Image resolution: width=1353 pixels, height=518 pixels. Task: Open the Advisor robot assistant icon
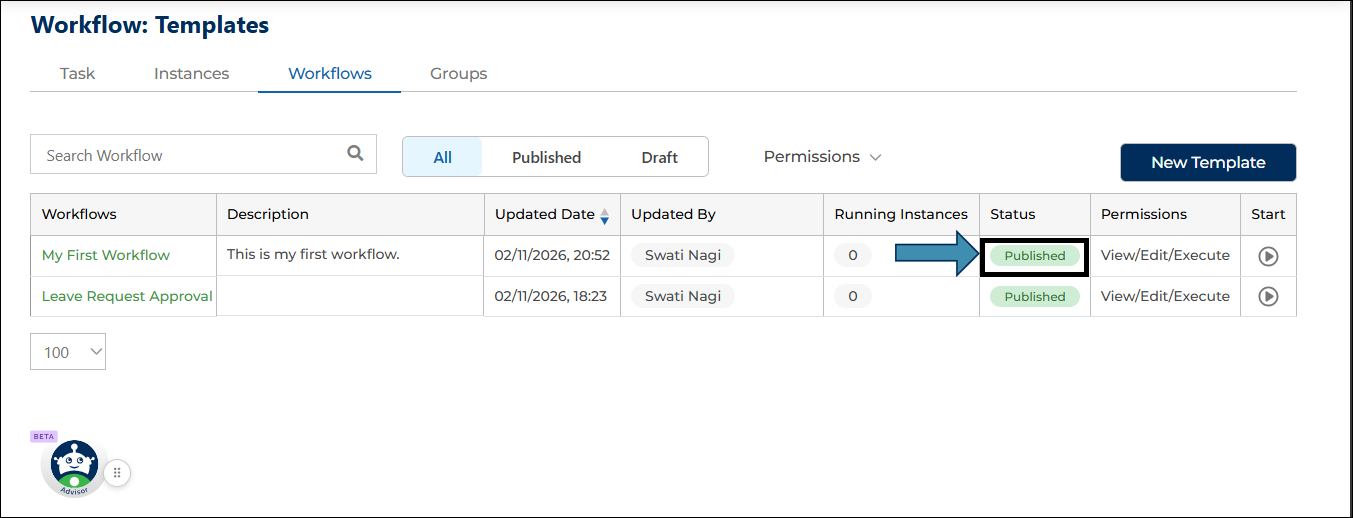click(x=73, y=467)
